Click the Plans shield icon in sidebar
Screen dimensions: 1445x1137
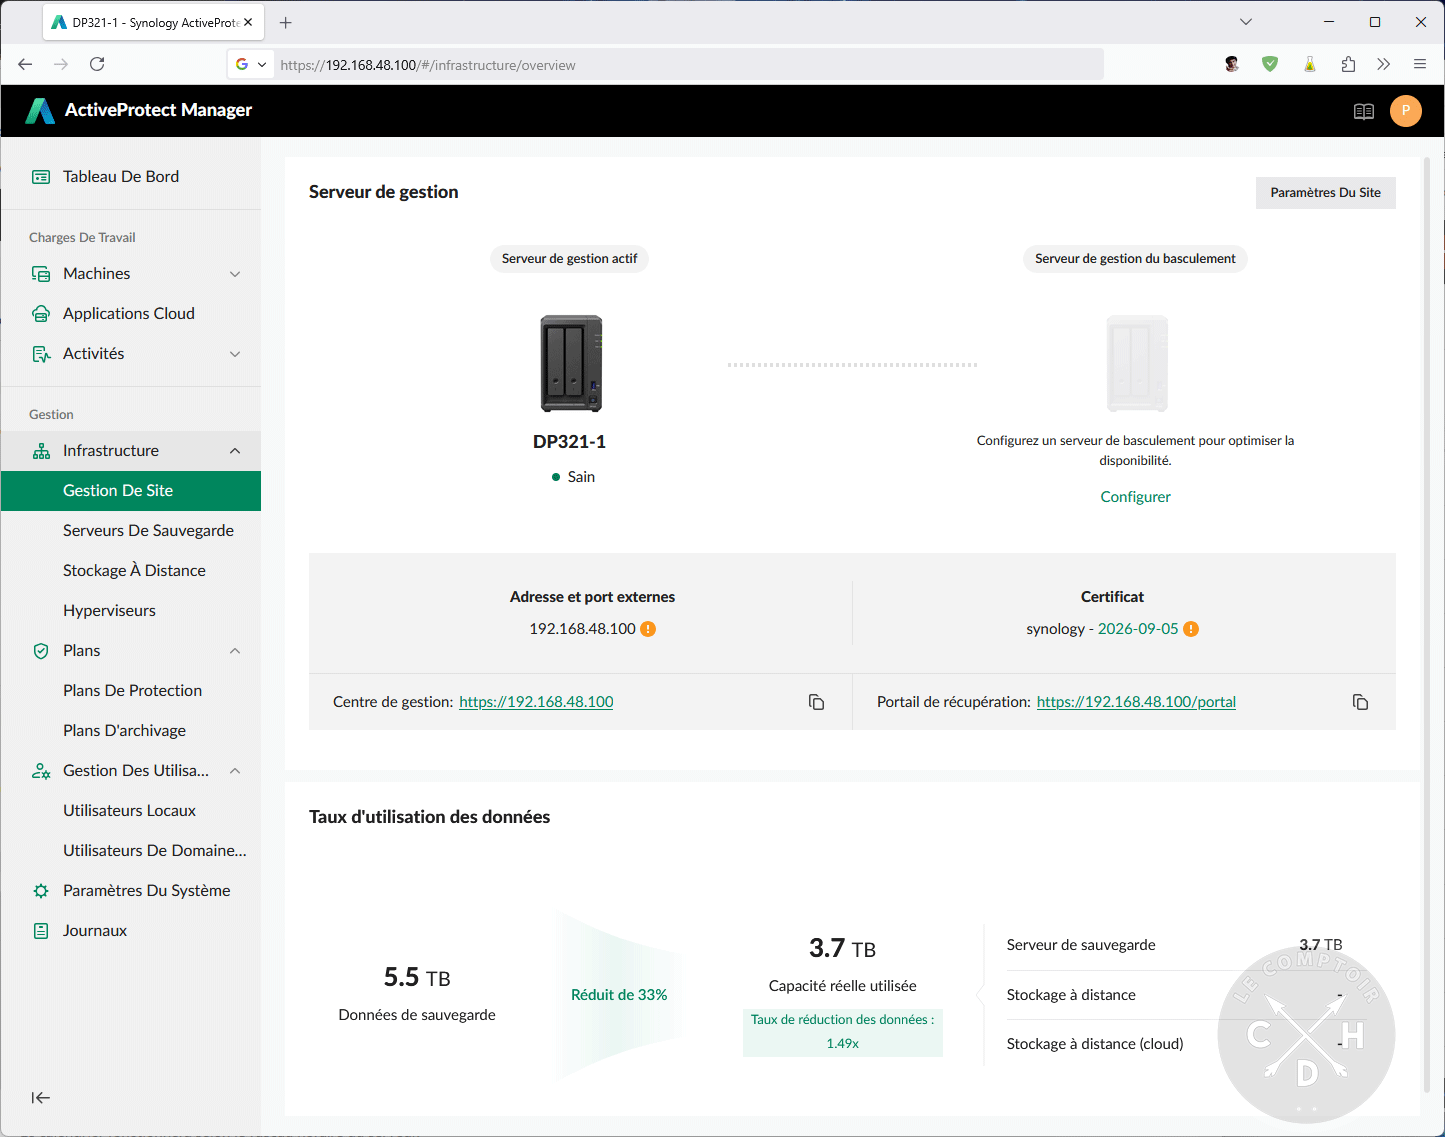pyautogui.click(x=41, y=650)
